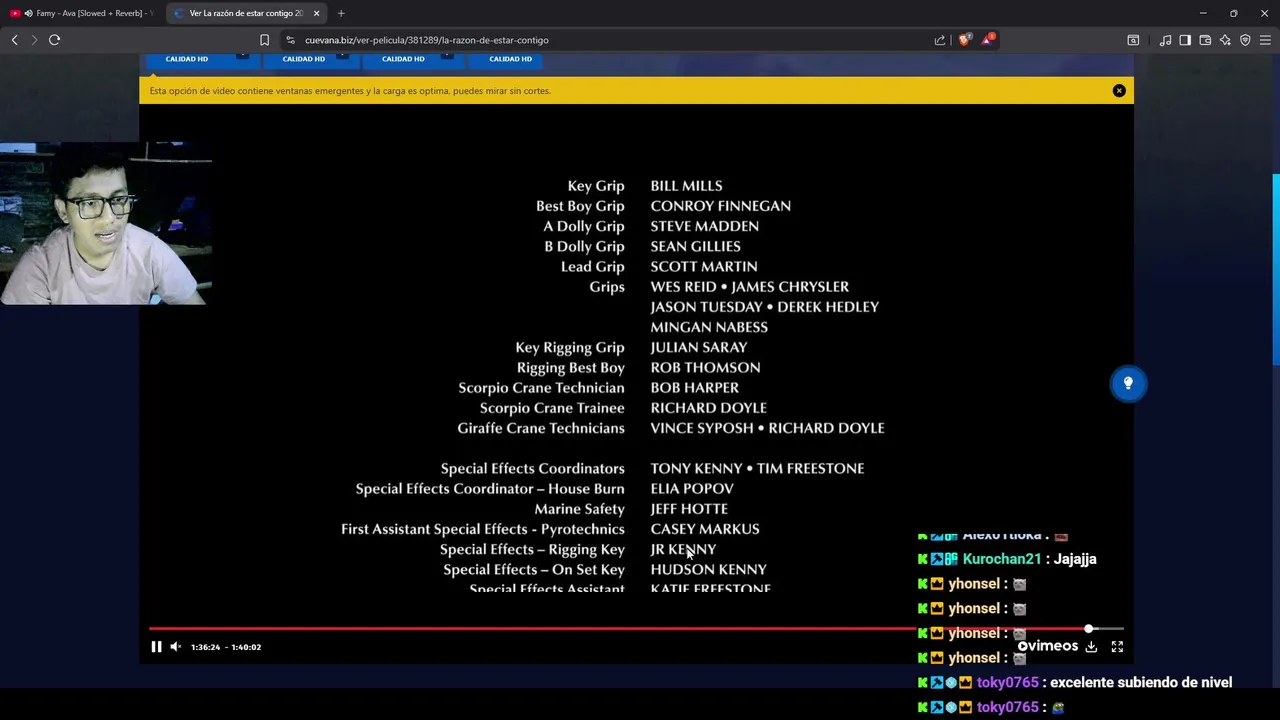Reload the cuevana page
This screenshot has width=1280, height=720.
click(x=54, y=40)
